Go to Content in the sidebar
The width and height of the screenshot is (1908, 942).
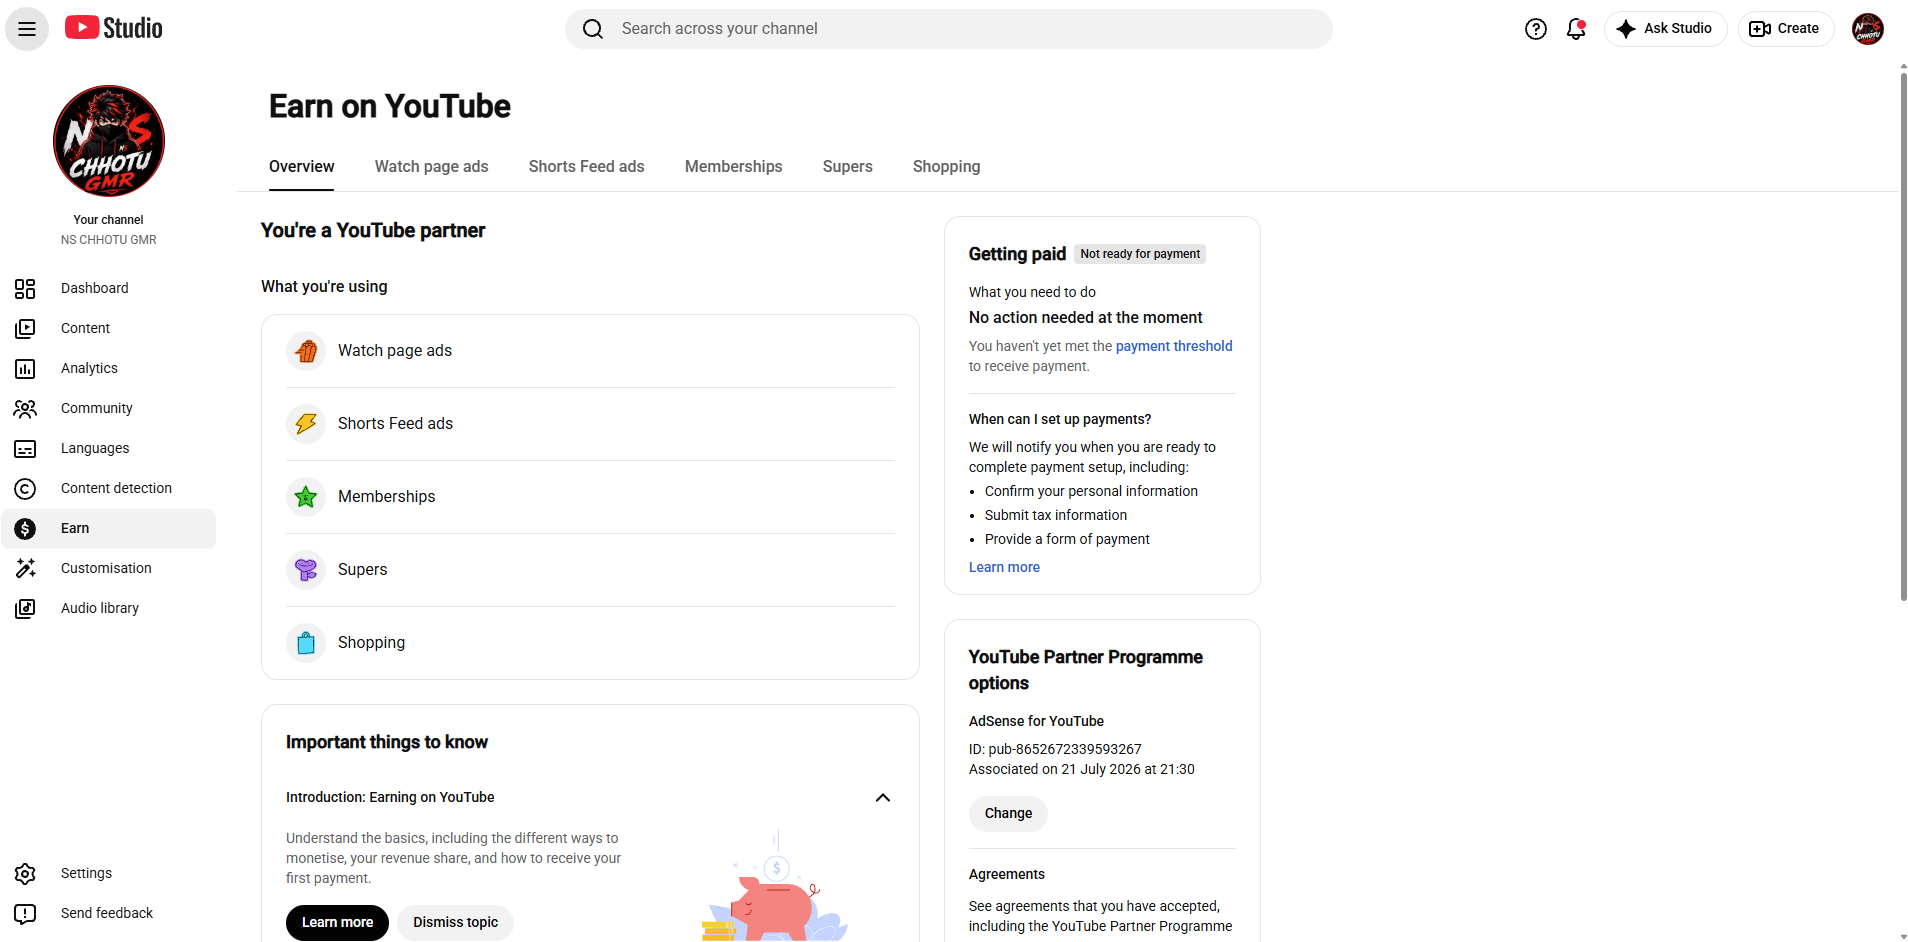[x=108, y=328]
